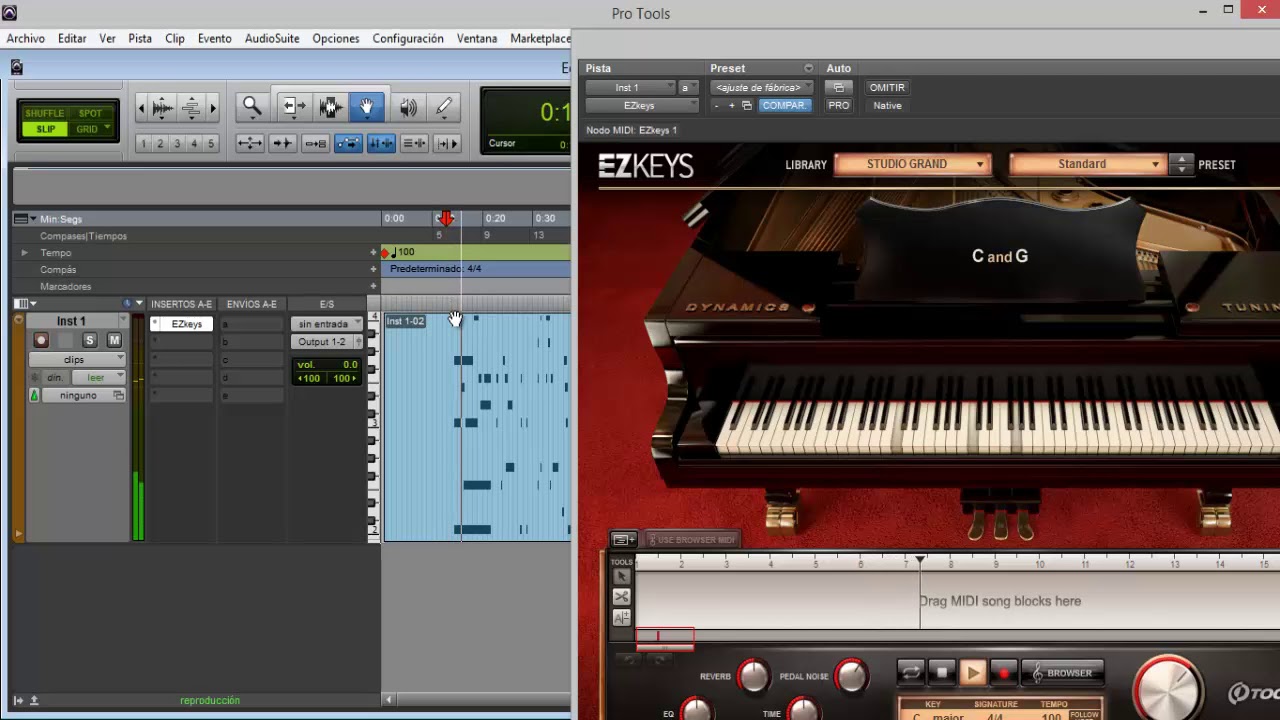Click zoom preset 5 button
The image size is (1280, 720).
click(210, 144)
